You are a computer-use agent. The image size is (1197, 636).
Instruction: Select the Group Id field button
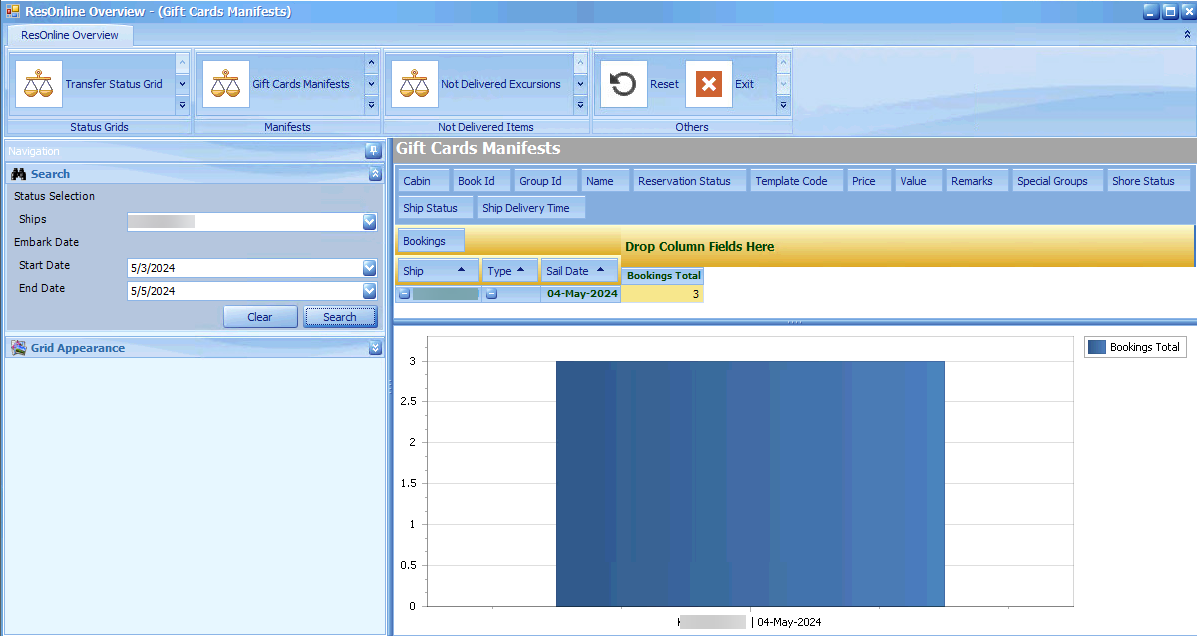545,181
